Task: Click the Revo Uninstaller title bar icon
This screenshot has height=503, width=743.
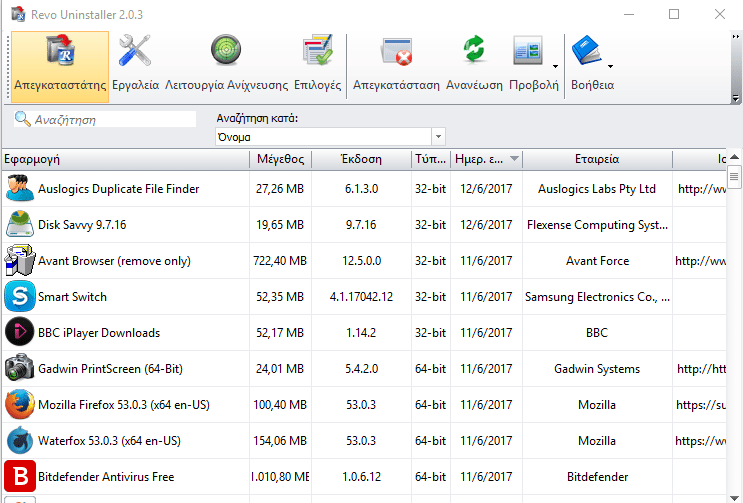Action: pos(18,14)
